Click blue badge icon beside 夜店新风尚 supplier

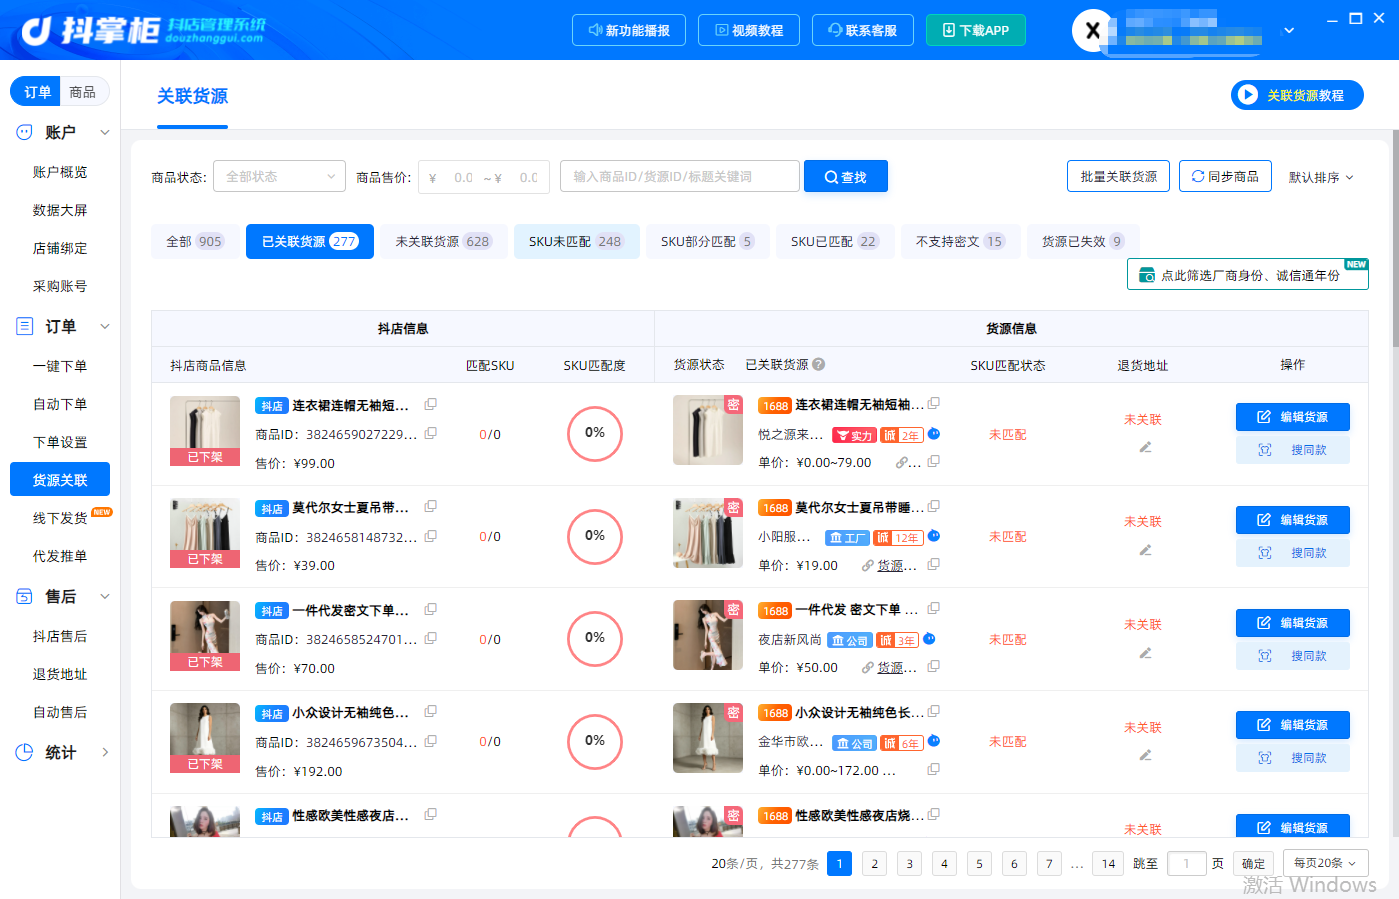[929, 639]
